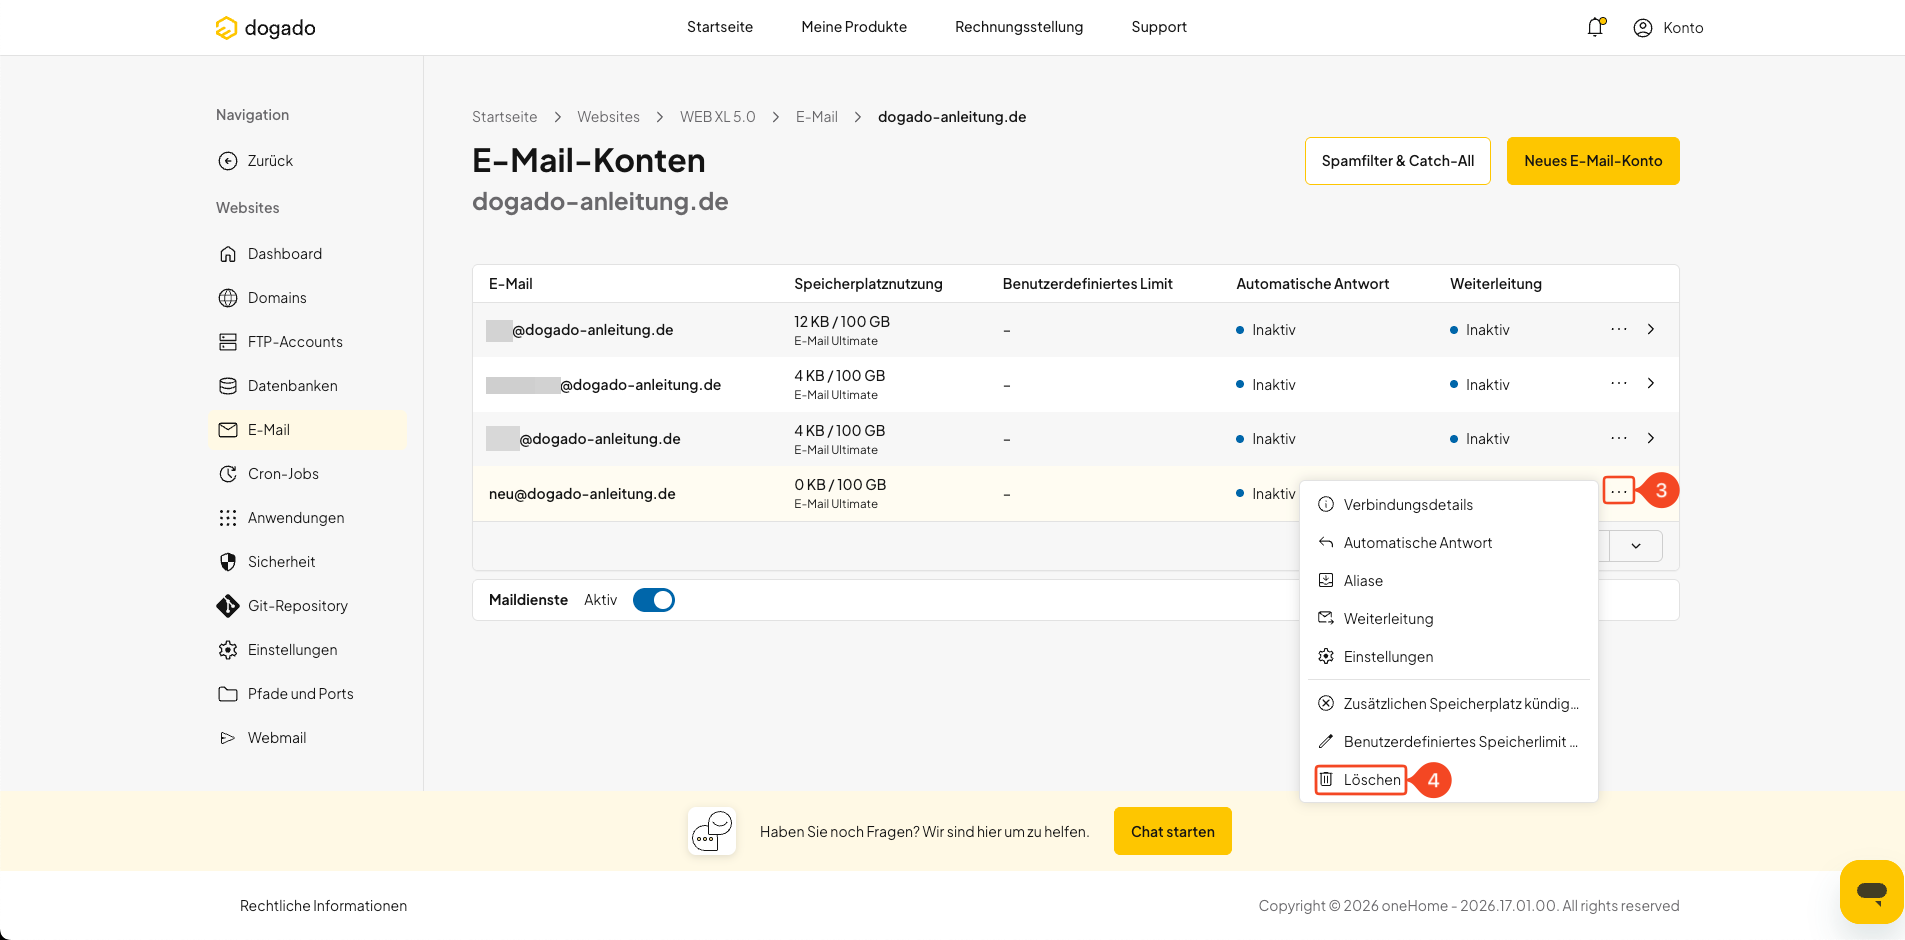The width and height of the screenshot is (1905, 940).
Task: Open three-dot menu for second account row
Action: [x=1619, y=384]
